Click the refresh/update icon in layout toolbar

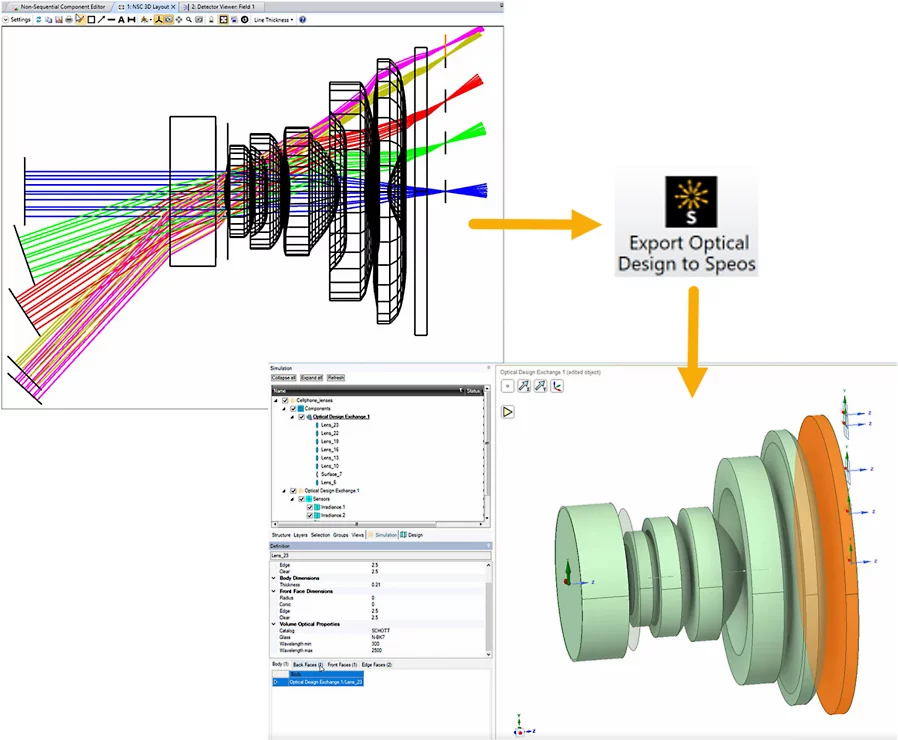[x=39, y=19]
